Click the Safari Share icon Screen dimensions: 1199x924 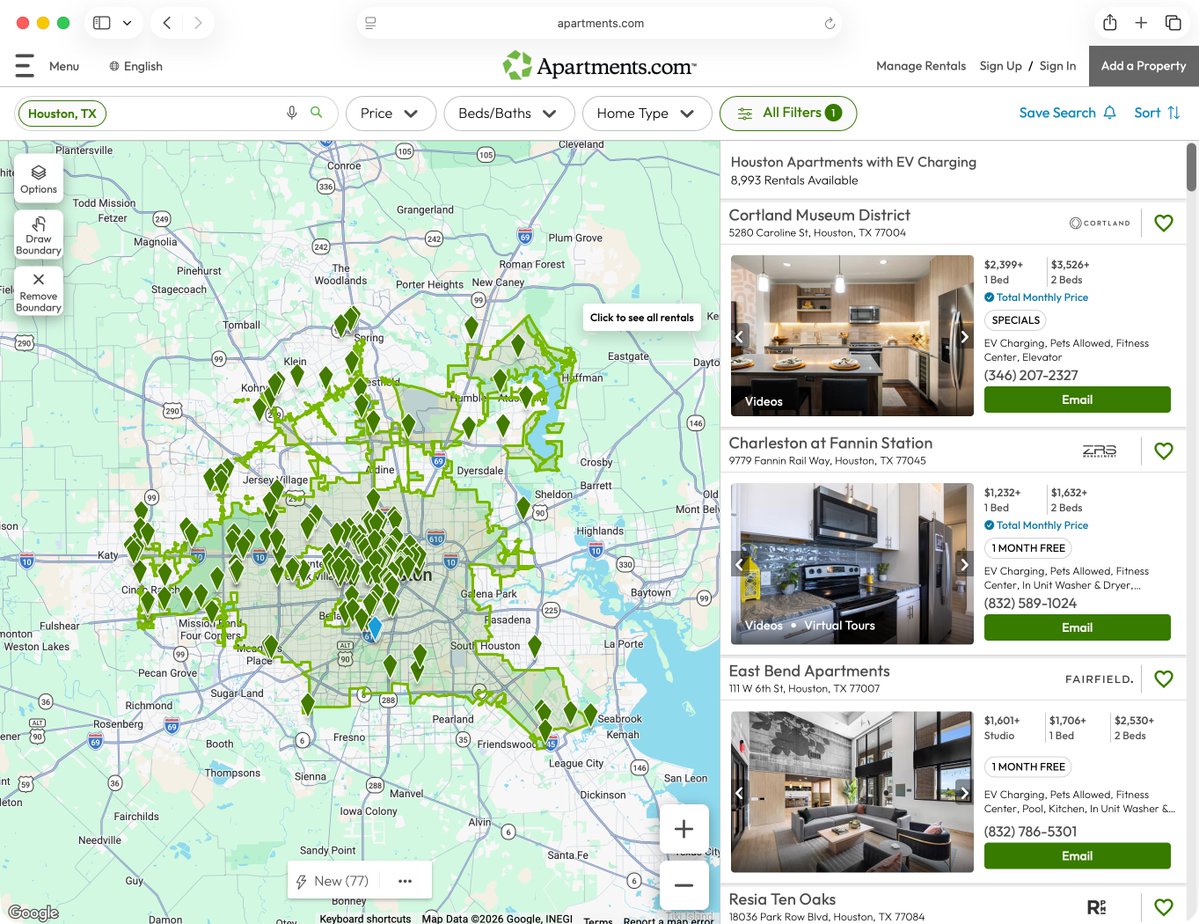(x=1110, y=23)
